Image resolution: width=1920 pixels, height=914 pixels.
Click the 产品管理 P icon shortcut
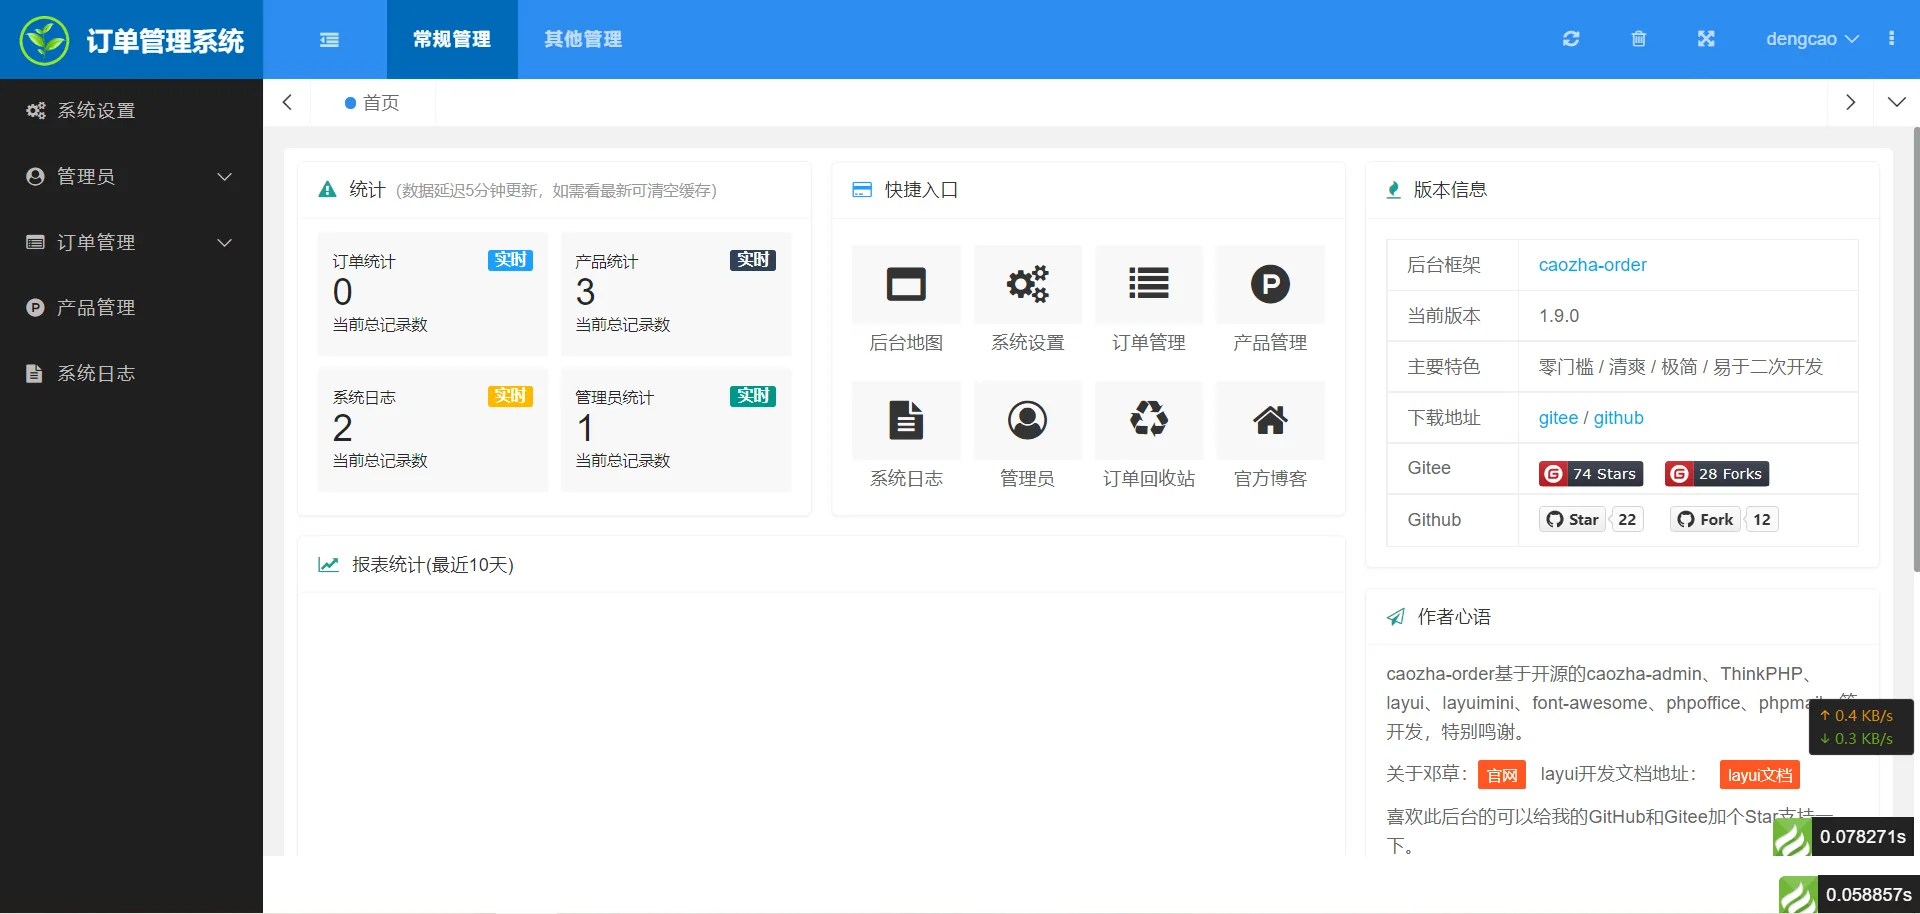click(1270, 285)
